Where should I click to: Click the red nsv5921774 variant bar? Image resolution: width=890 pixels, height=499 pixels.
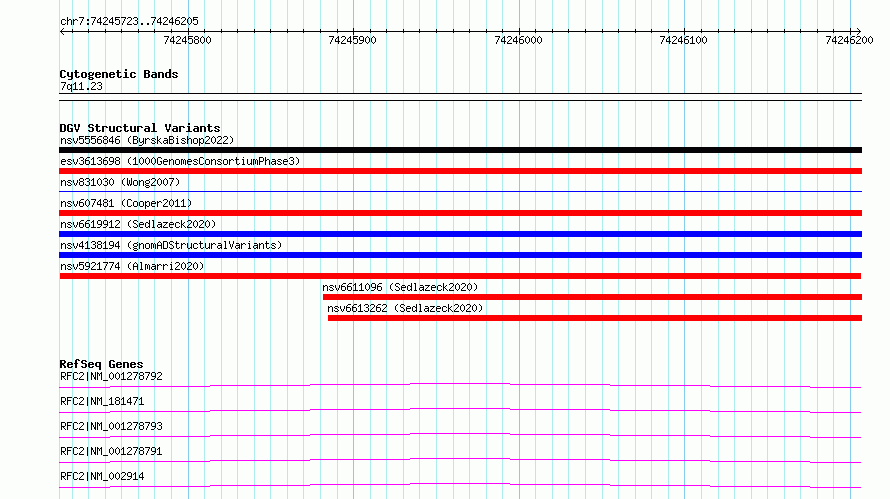[x=460, y=276]
